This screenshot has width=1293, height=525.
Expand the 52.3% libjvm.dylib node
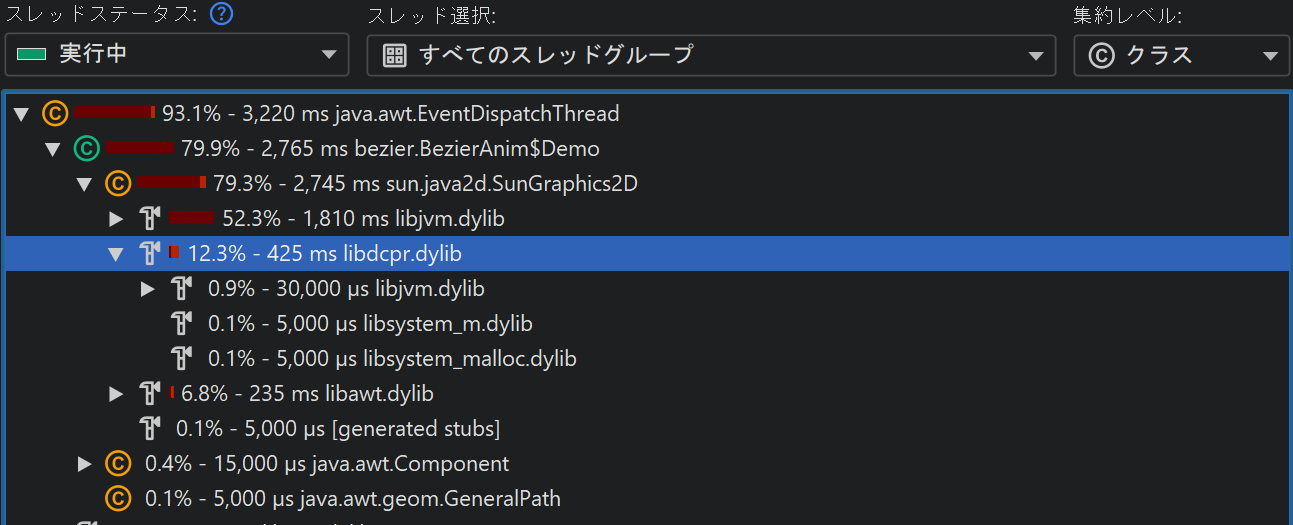click(x=117, y=219)
